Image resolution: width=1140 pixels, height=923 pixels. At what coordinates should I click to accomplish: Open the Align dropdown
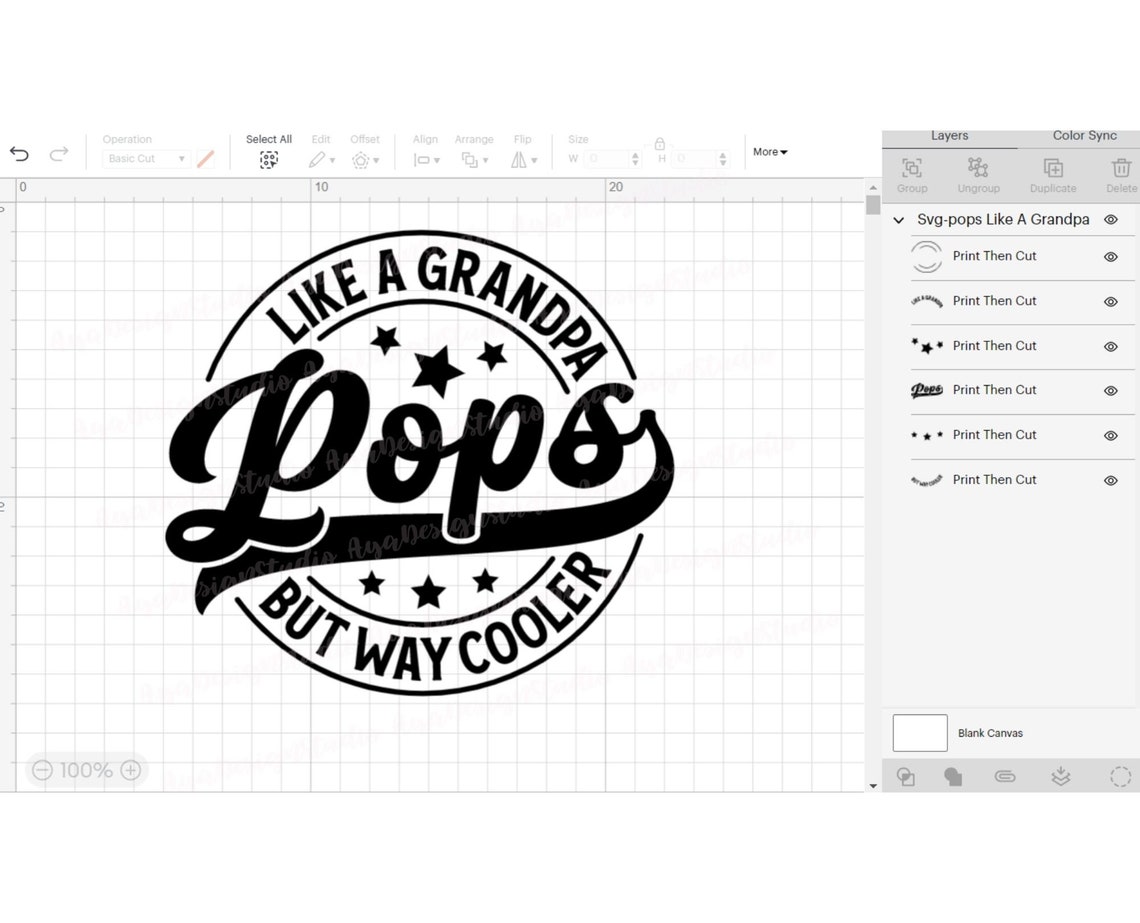click(426, 160)
